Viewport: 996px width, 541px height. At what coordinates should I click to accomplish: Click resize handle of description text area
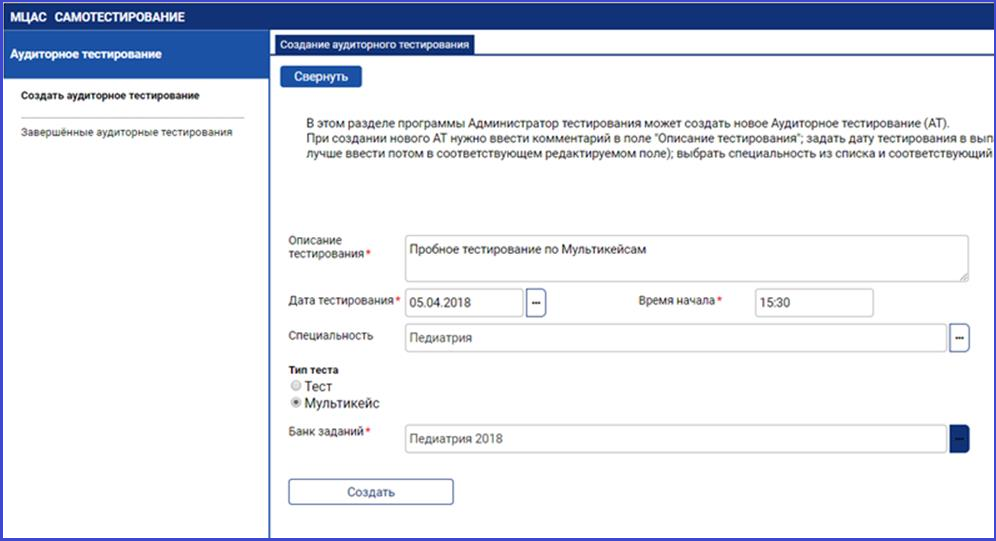coord(963,276)
